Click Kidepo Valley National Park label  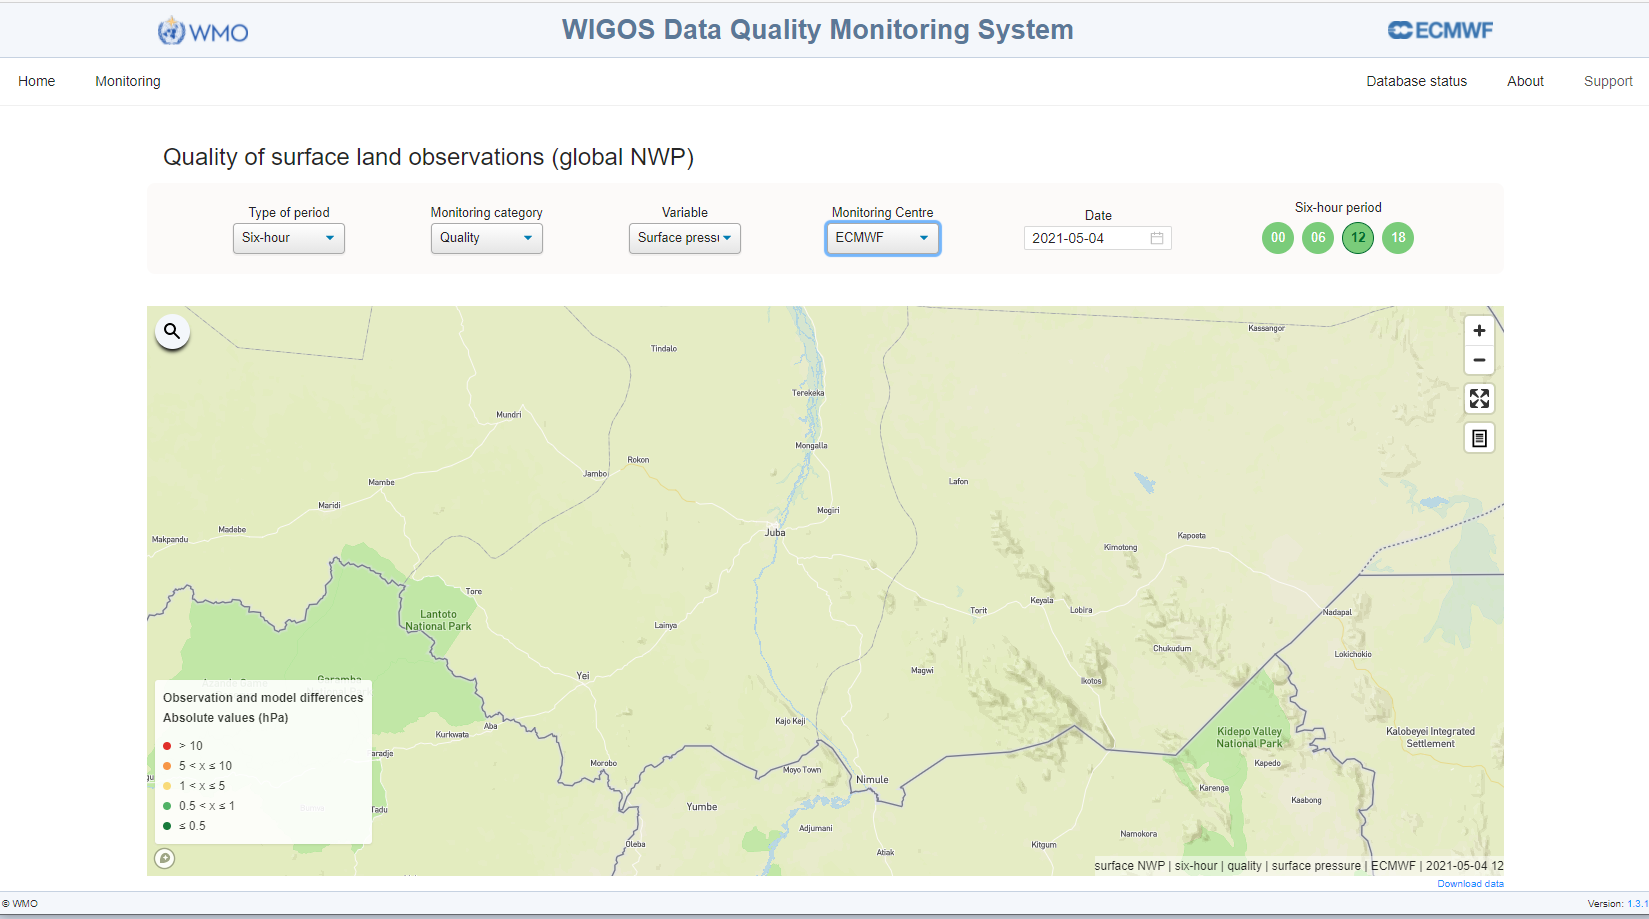point(1249,738)
